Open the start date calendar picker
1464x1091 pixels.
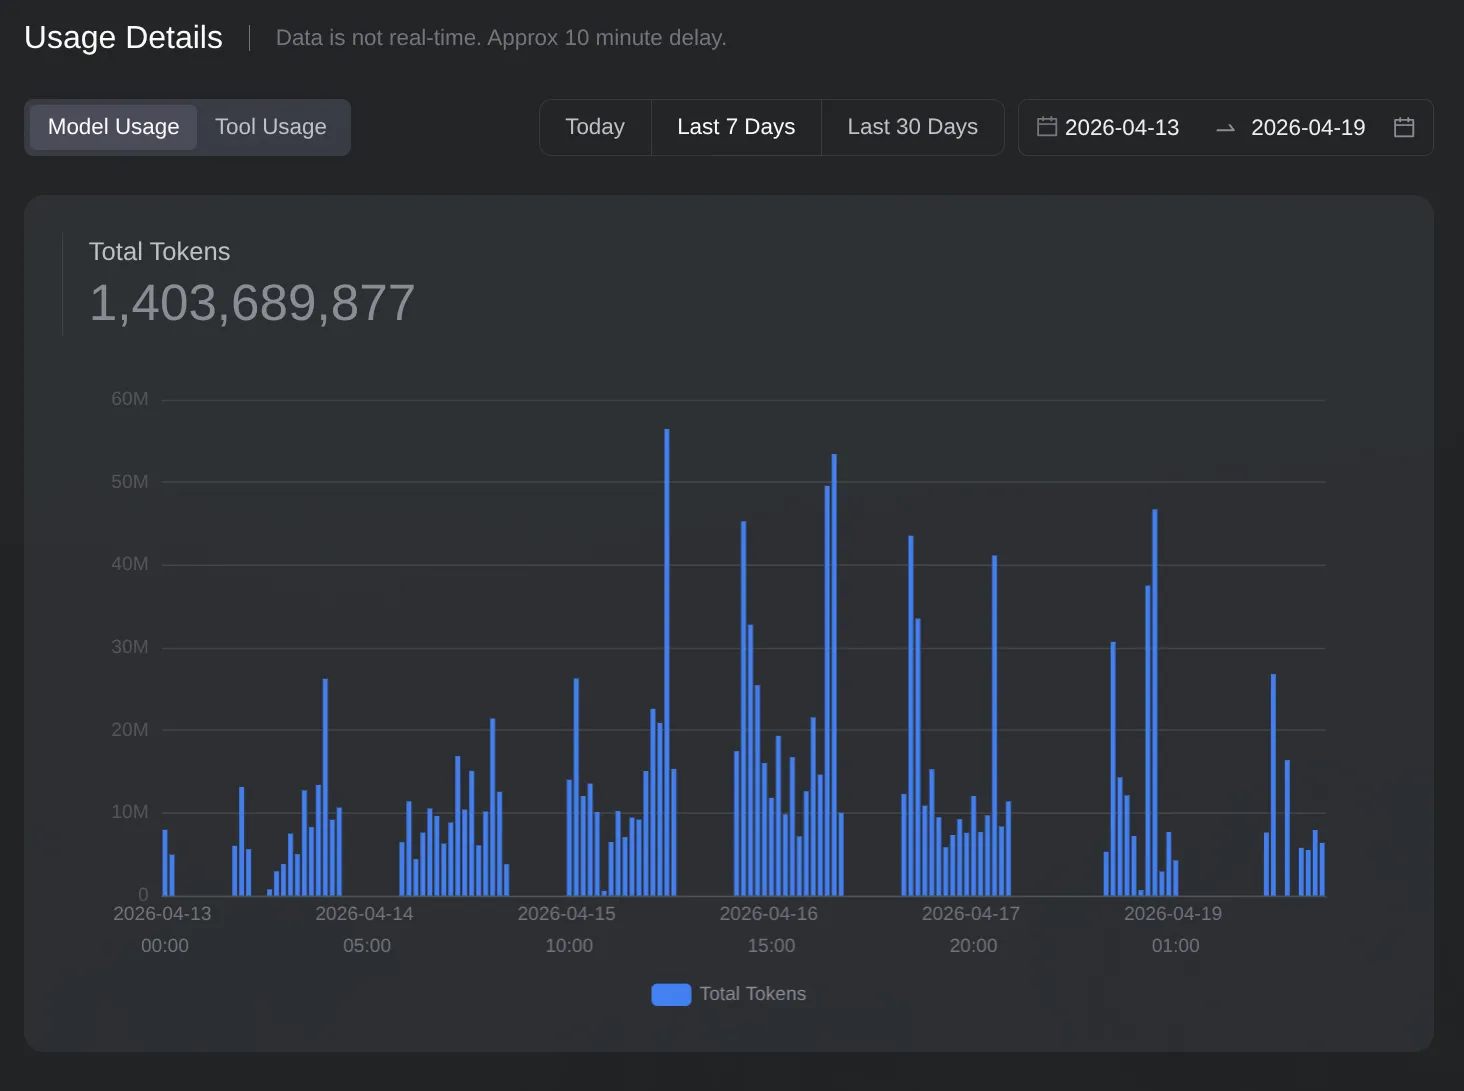1047,127
